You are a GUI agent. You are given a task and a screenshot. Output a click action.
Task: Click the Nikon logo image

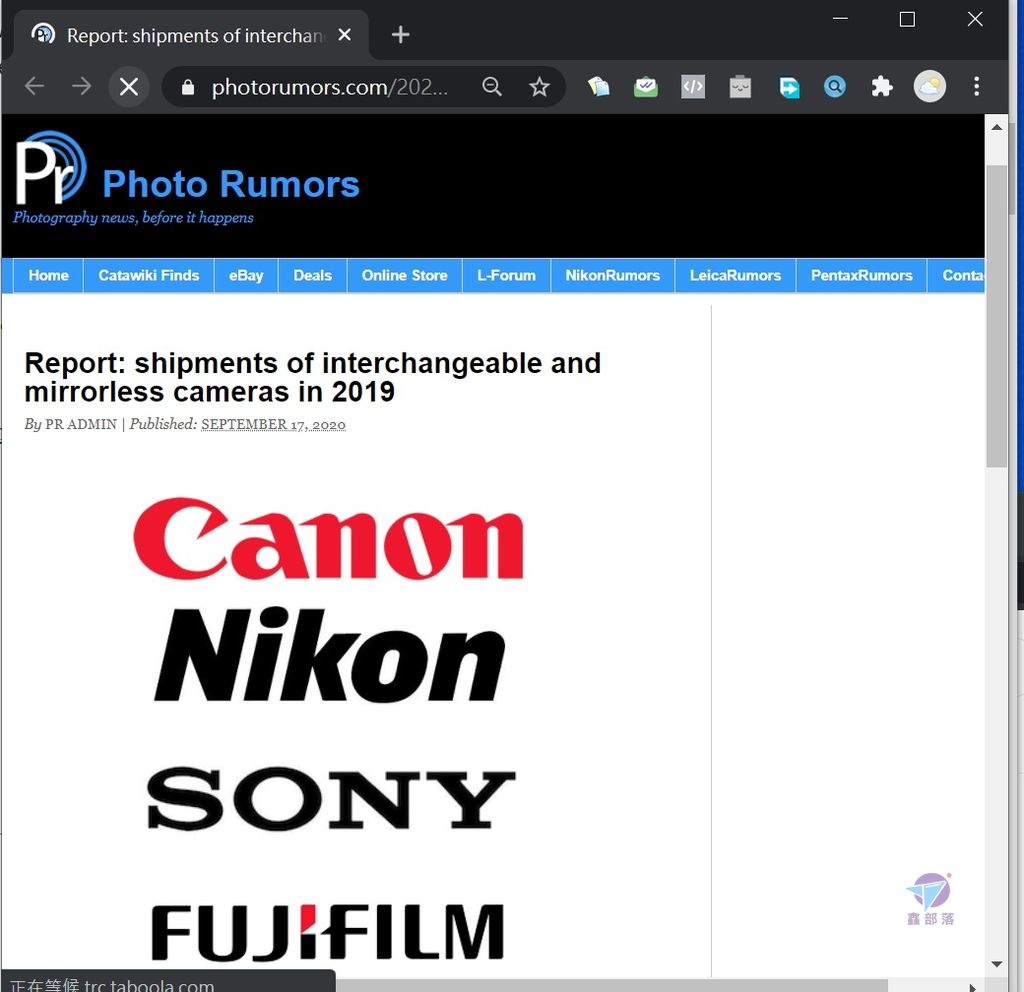click(330, 654)
